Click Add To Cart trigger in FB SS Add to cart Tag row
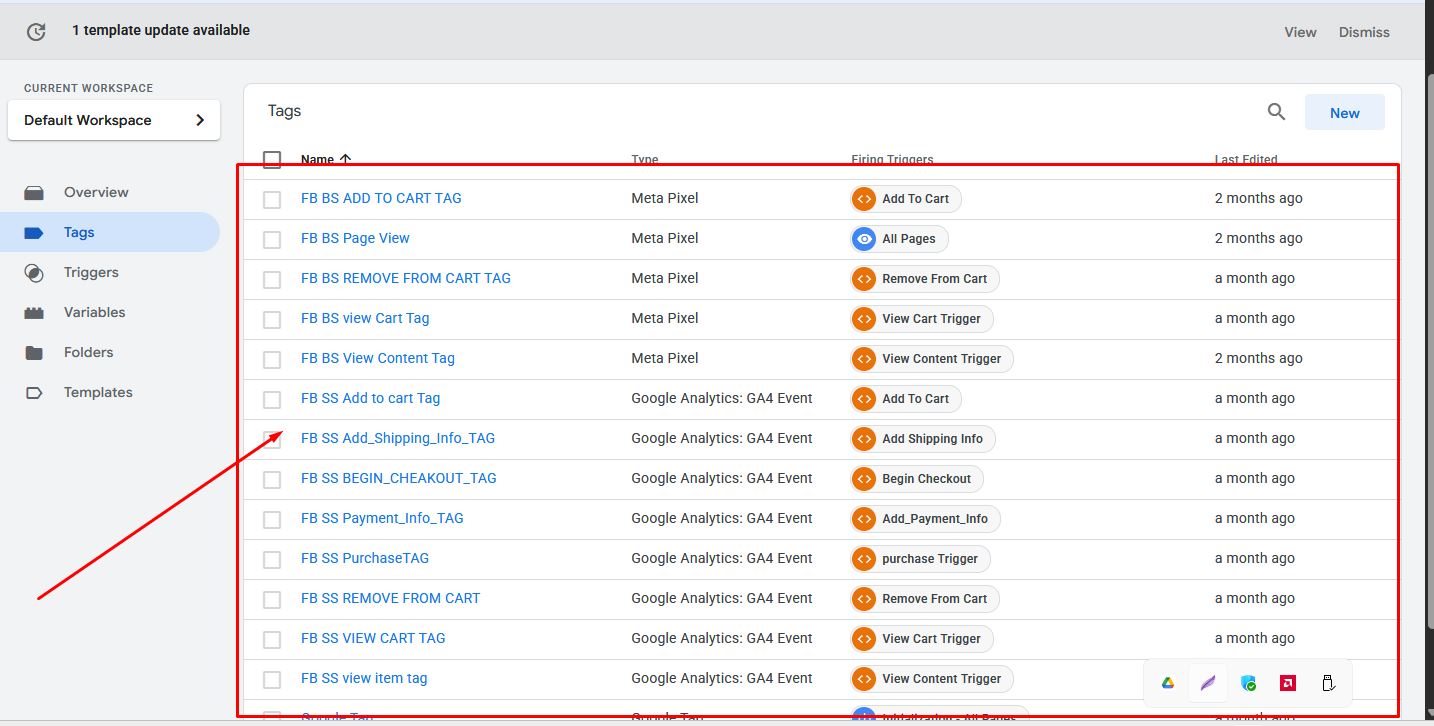Screen dimensions: 1434x726 906,399
